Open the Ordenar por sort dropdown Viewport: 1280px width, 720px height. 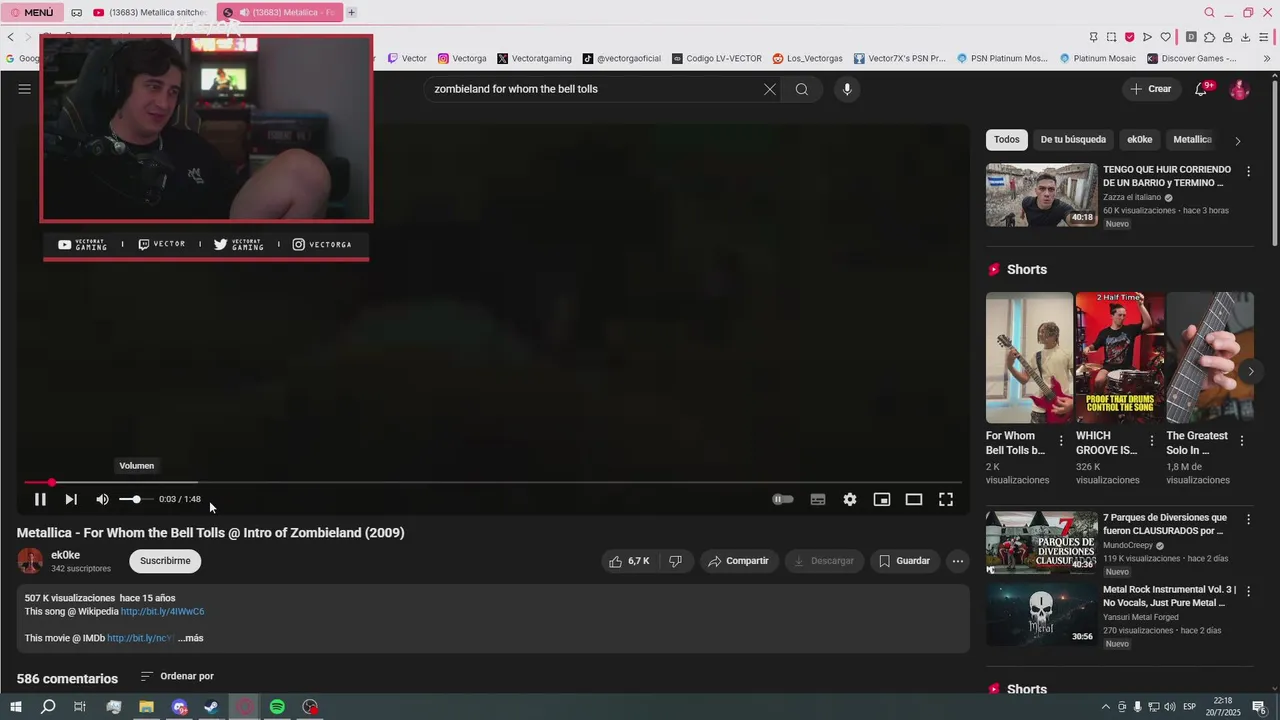click(177, 676)
